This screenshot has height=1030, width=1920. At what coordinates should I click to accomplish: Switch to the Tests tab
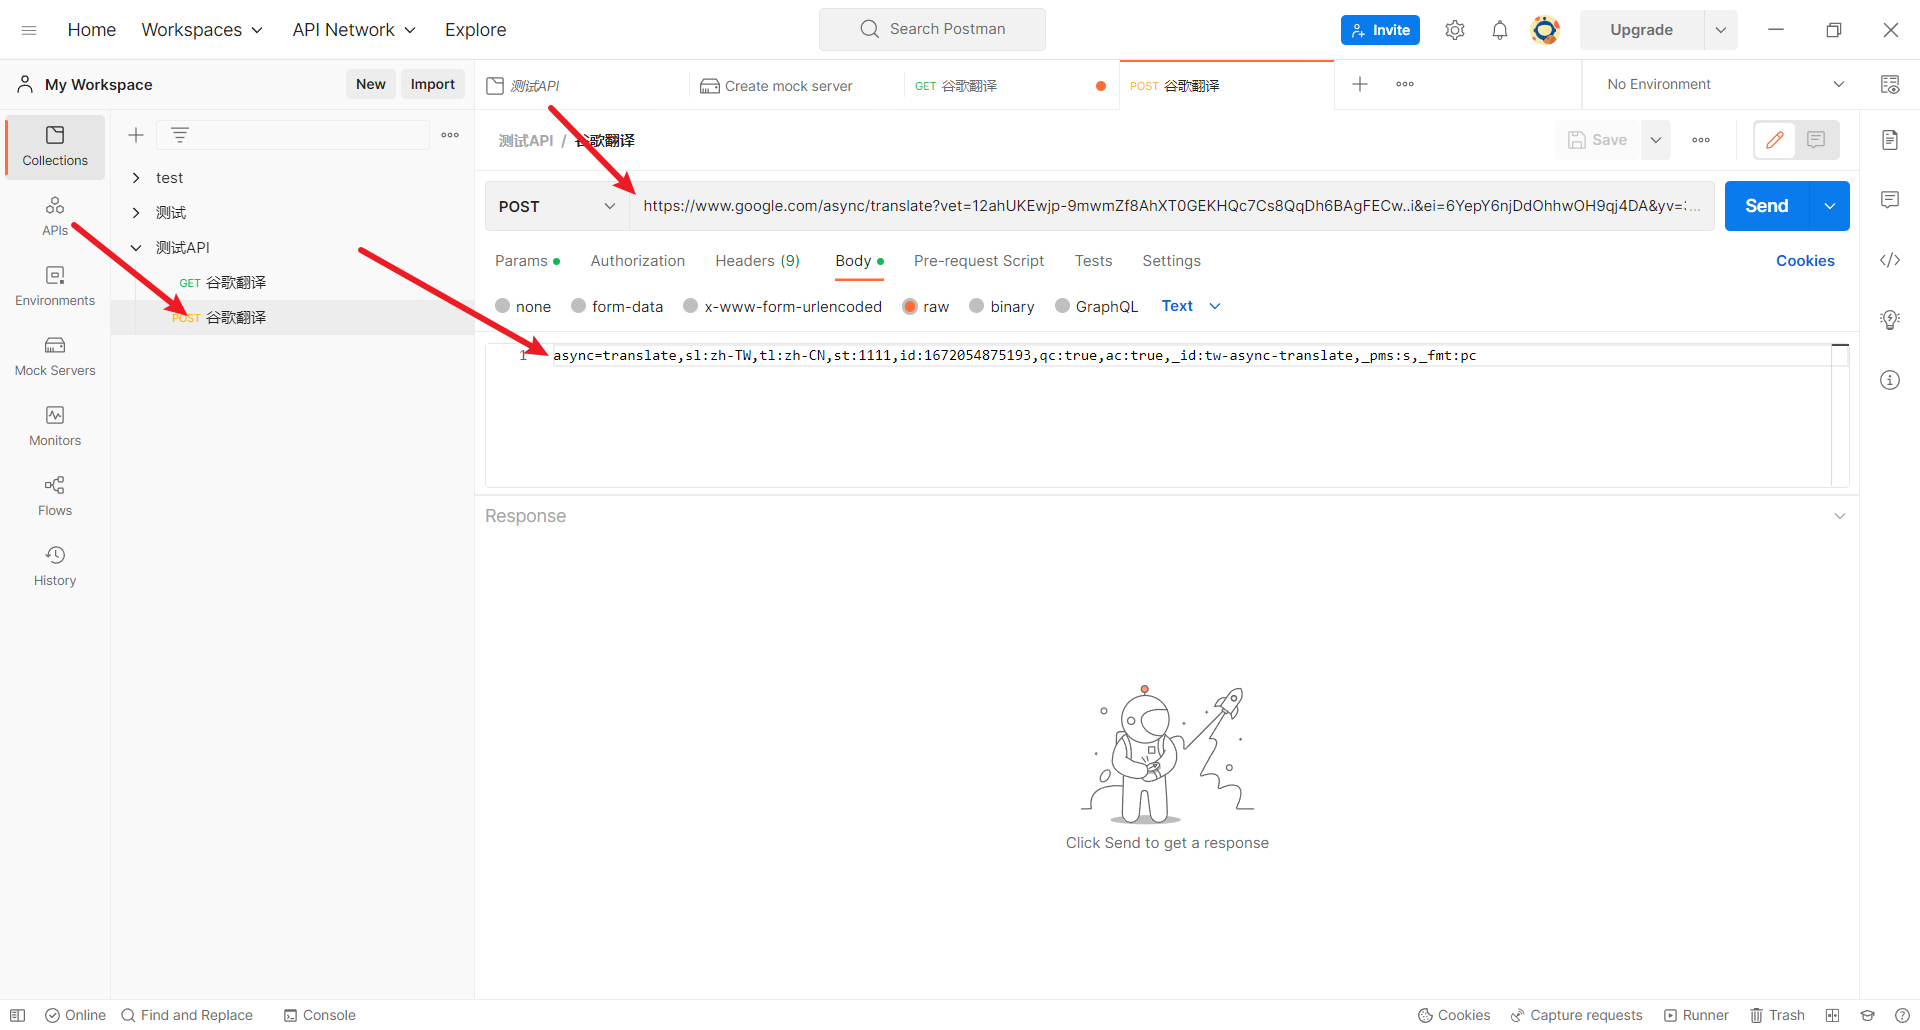[x=1093, y=261]
